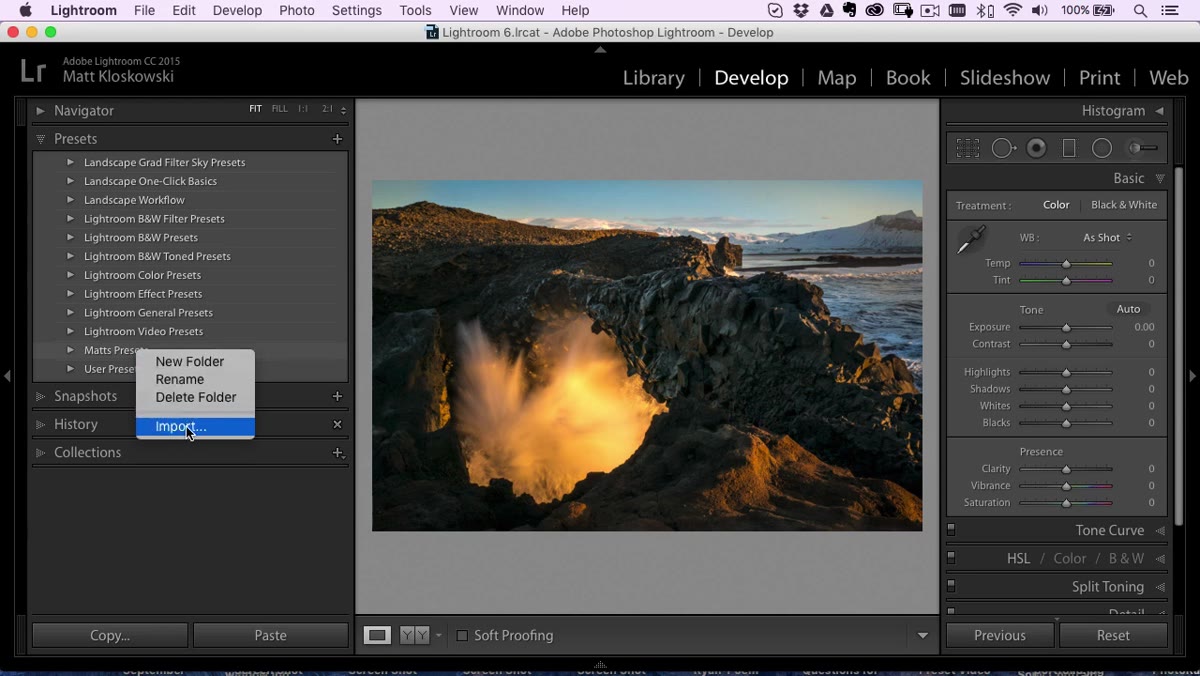Open the Adjustment Brush tool
This screenshot has width=1200, height=676.
pyautogui.click(x=1142, y=148)
